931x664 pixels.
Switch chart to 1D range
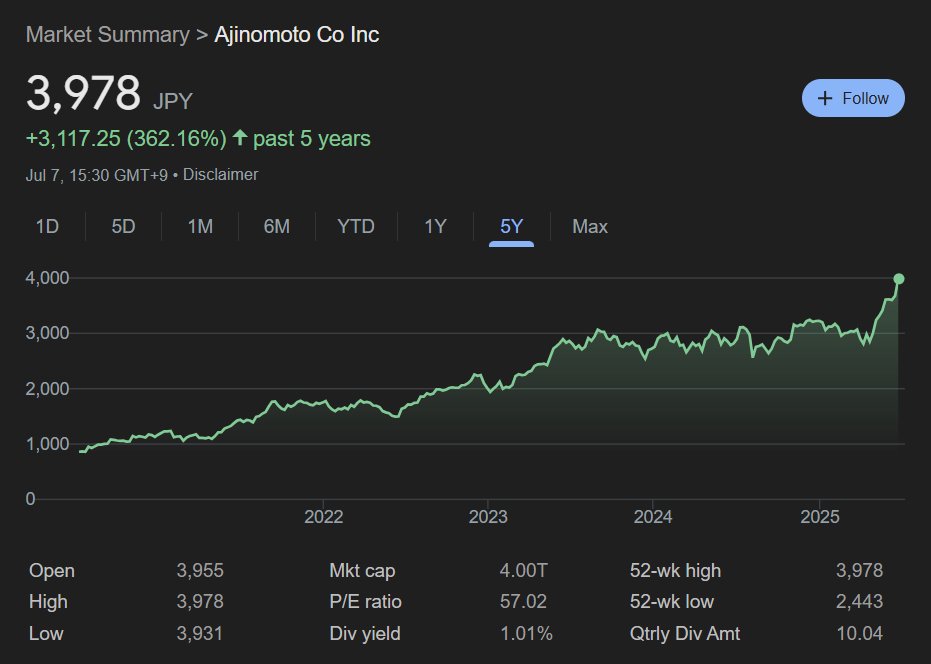click(x=47, y=226)
